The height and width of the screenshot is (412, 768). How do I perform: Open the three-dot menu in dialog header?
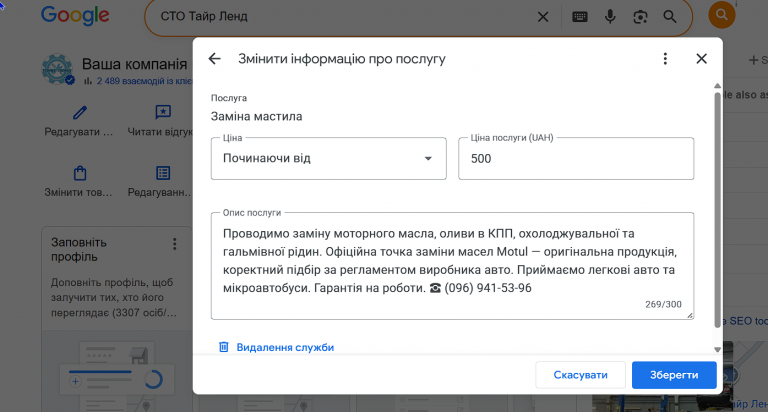click(665, 59)
